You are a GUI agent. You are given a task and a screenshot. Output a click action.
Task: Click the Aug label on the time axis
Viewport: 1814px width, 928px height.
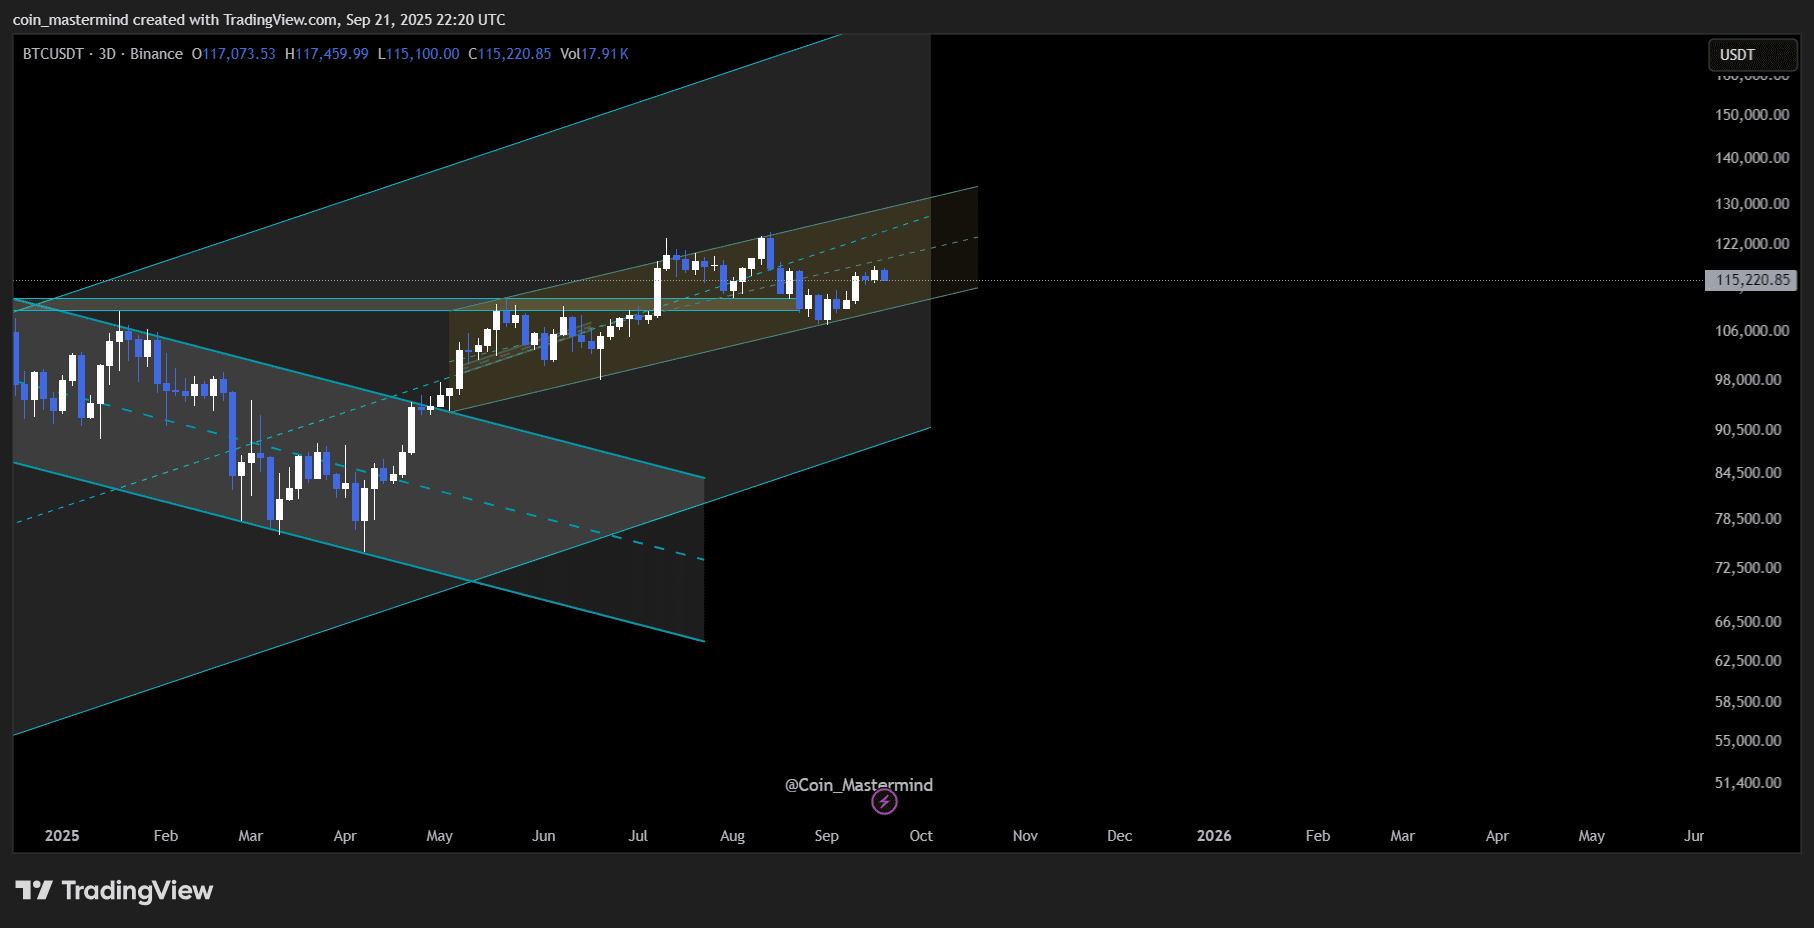(x=733, y=836)
